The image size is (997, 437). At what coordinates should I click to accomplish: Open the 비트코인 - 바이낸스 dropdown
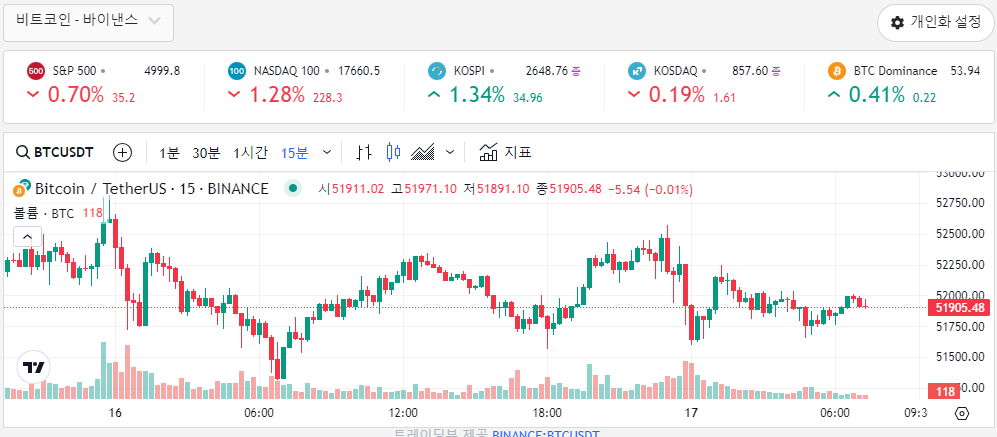pos(88,23)
